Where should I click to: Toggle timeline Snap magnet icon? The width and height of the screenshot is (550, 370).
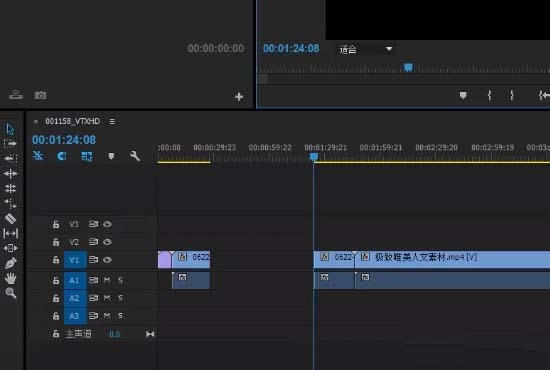(62, 156)
